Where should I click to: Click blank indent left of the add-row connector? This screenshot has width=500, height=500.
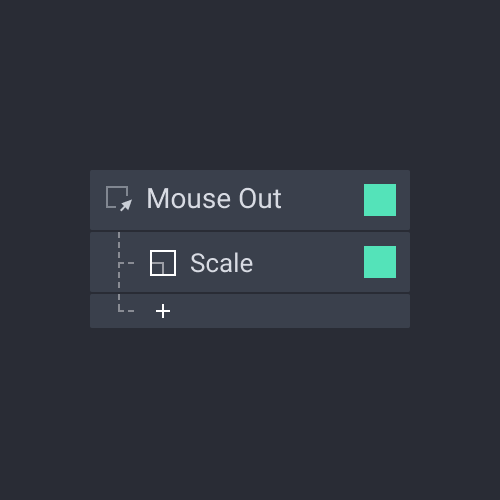103,311
